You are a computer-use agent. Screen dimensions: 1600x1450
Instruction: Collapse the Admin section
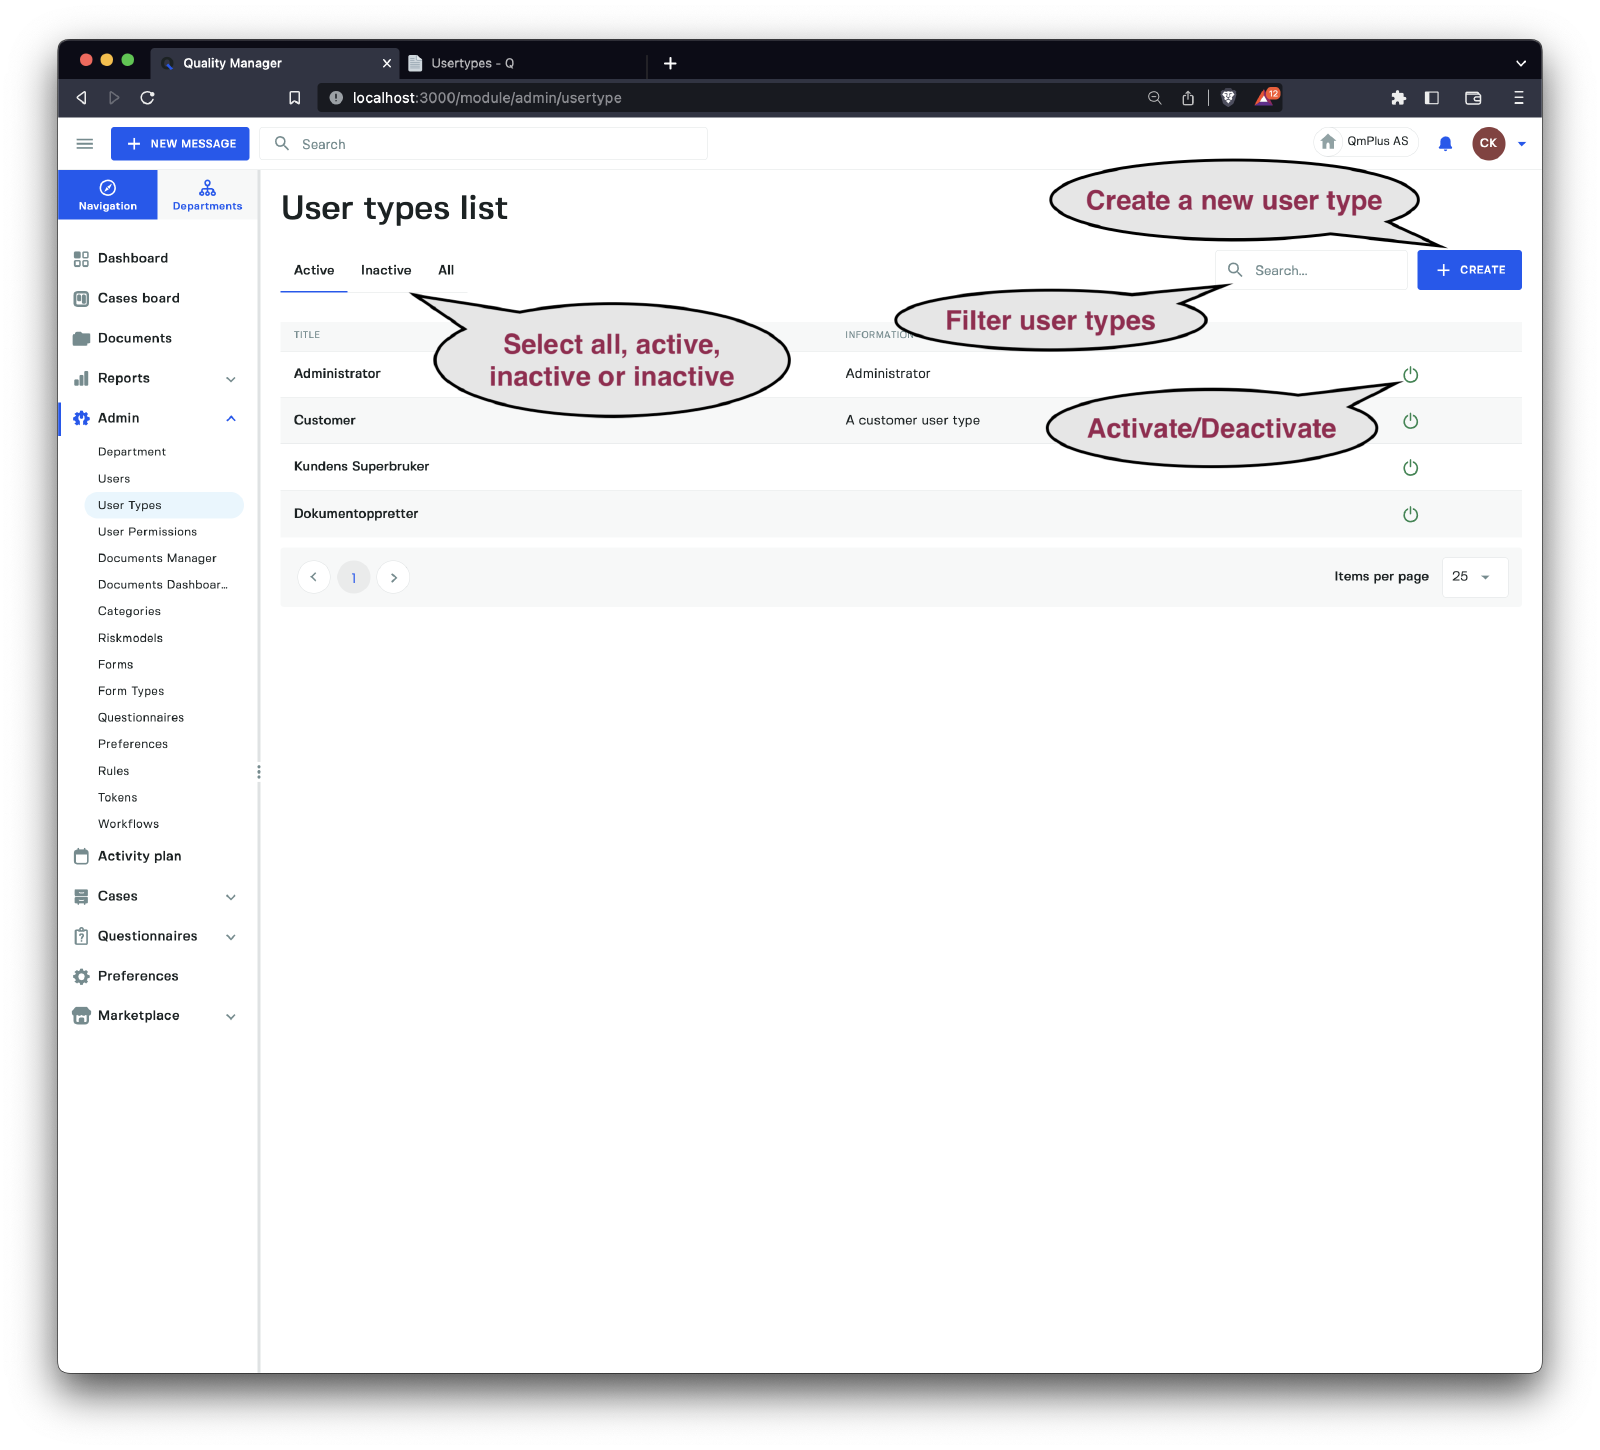pos(231,419)
